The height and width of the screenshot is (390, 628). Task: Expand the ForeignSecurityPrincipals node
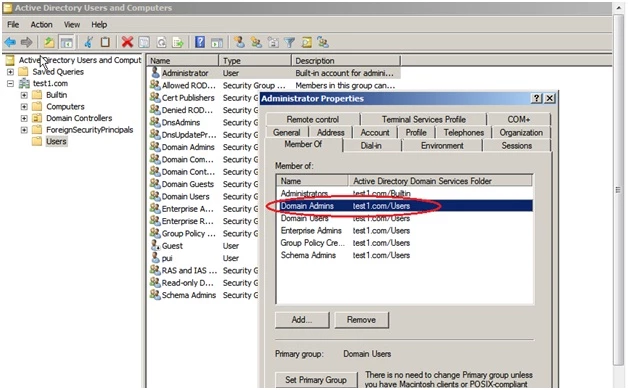(x=24, y=130)
